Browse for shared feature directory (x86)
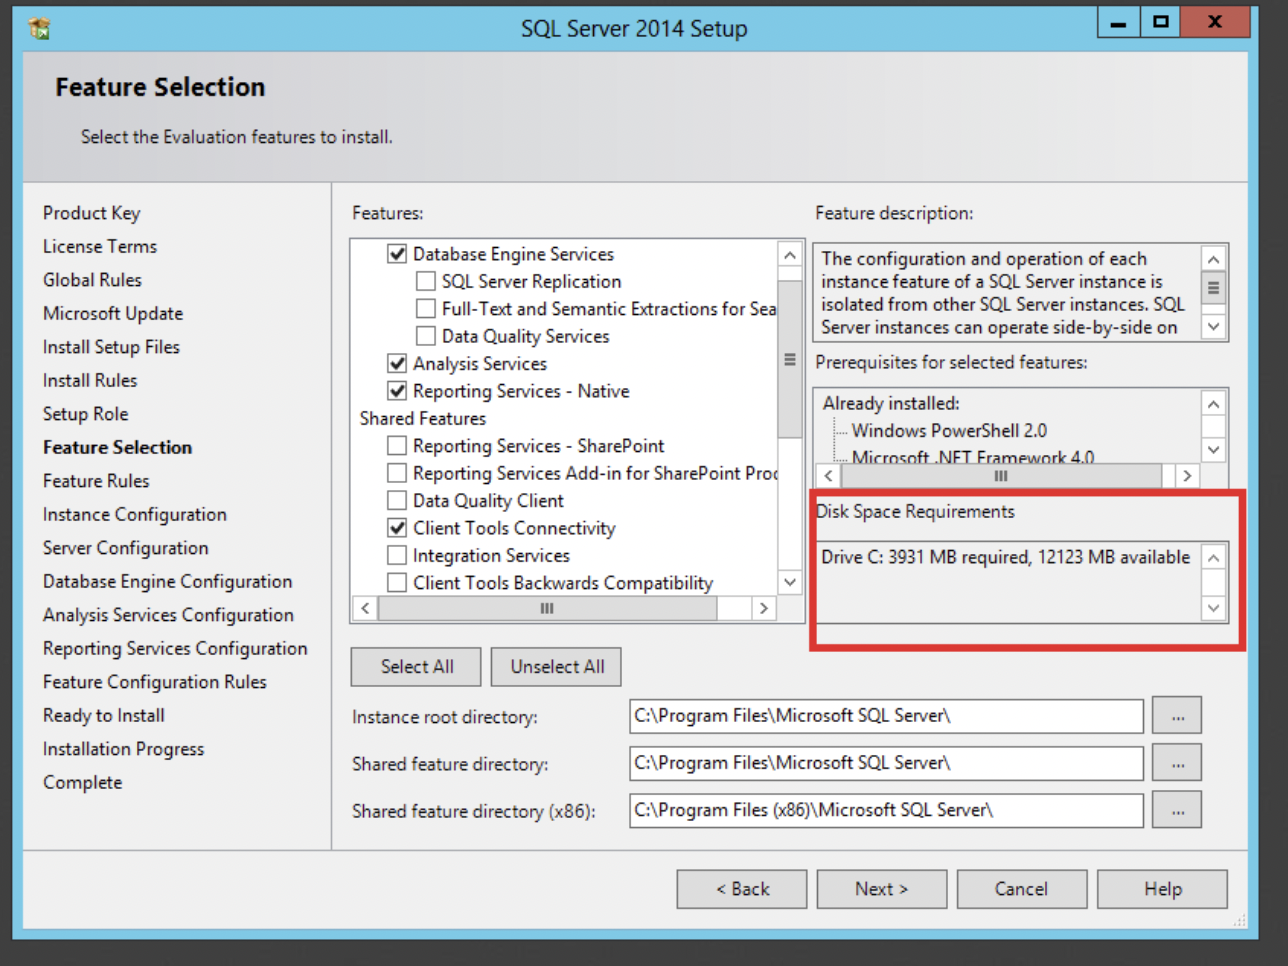The height and width of the screenshot is (966, 1288). [x=1176, y=810]
